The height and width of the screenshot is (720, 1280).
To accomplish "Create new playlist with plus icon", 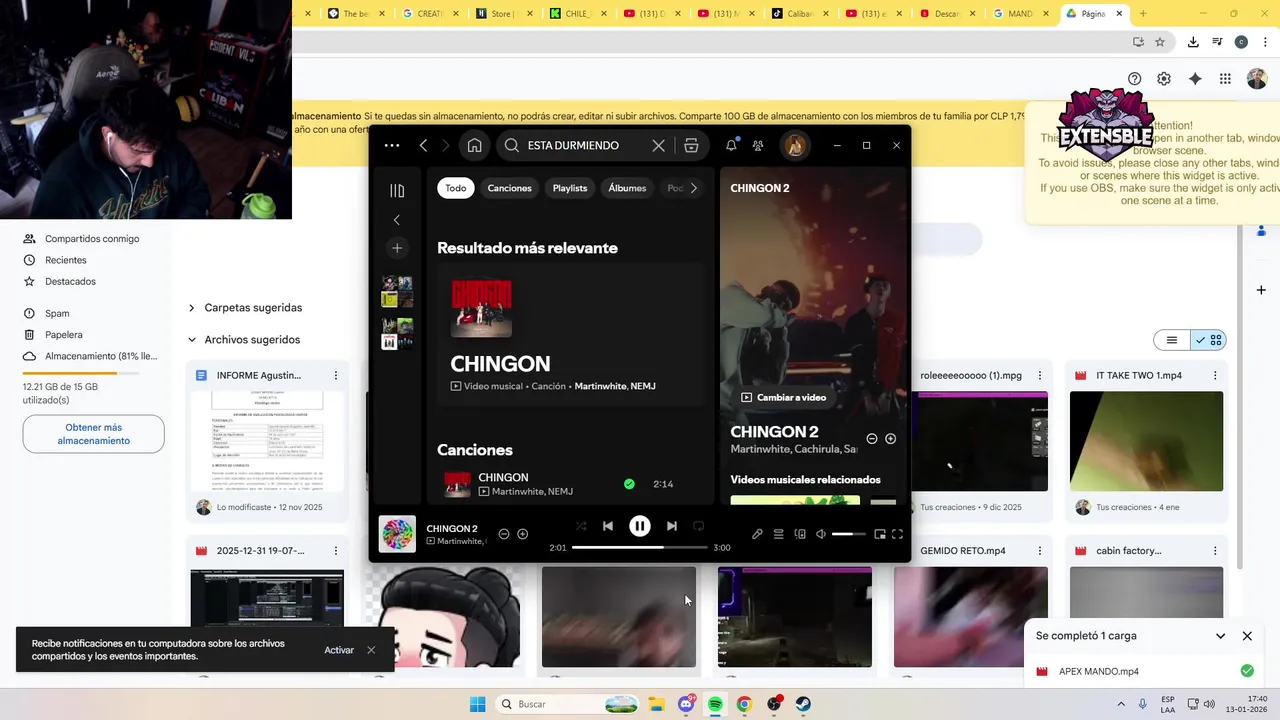I will point(397,248).
